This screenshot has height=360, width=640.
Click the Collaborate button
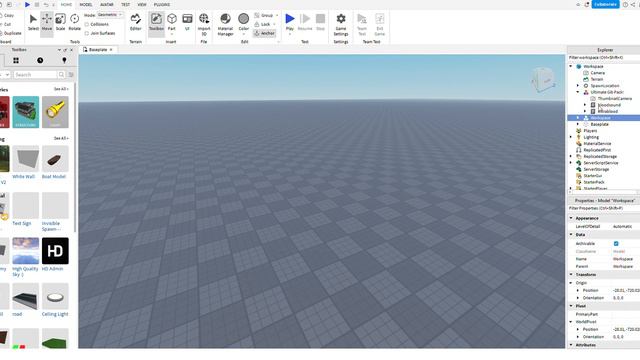605,4
